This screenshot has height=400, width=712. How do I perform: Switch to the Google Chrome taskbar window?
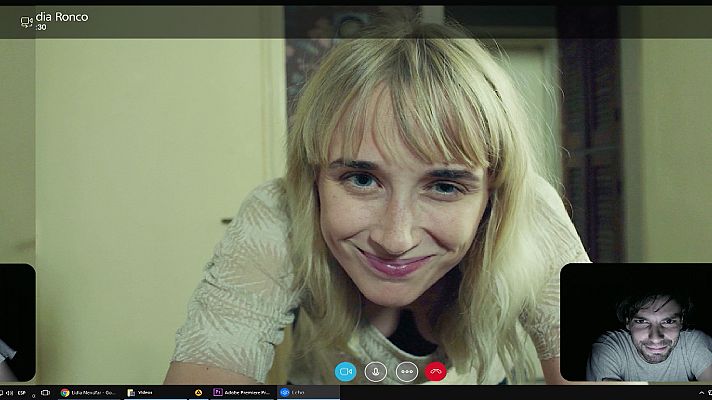[88, 393]
